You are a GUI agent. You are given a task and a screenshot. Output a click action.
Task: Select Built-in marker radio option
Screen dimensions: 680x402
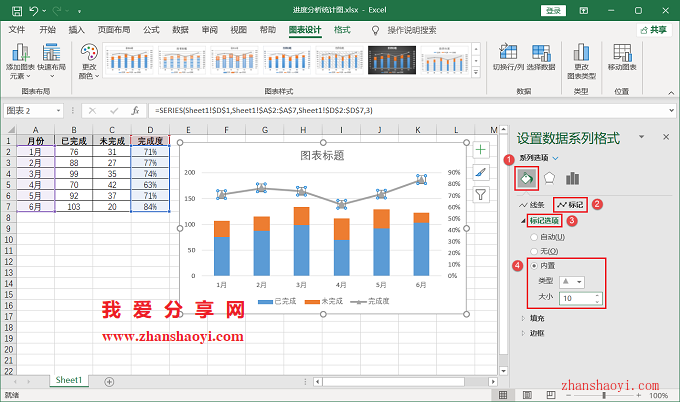point(534,265)
